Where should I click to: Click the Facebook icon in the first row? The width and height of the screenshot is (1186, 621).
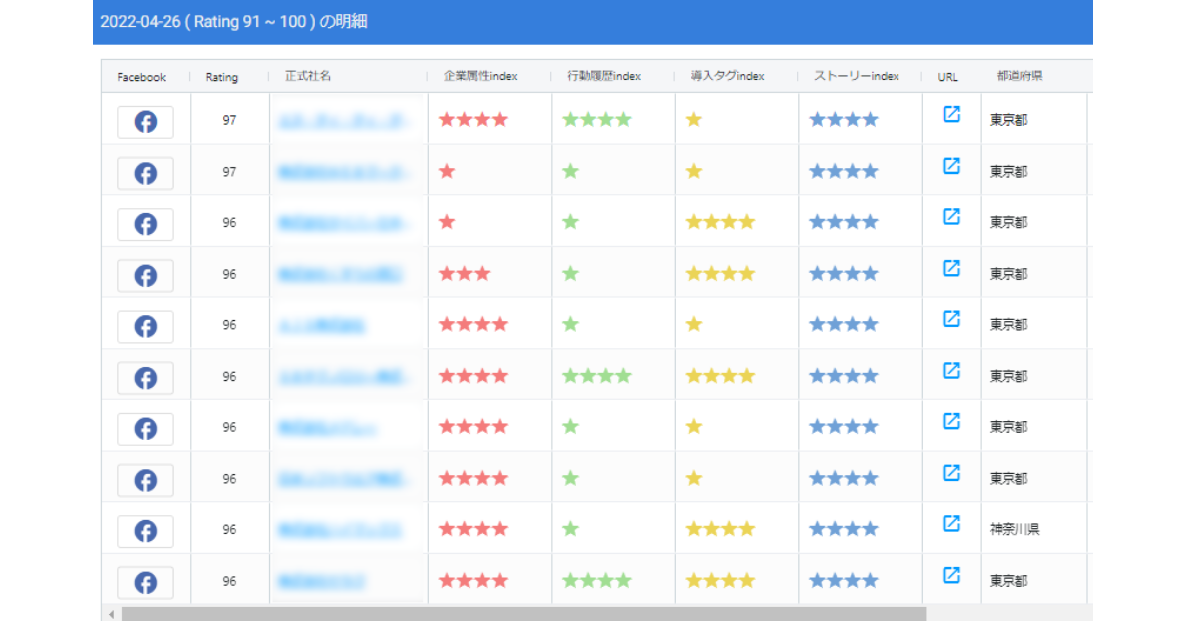click(x=145, y=121)
